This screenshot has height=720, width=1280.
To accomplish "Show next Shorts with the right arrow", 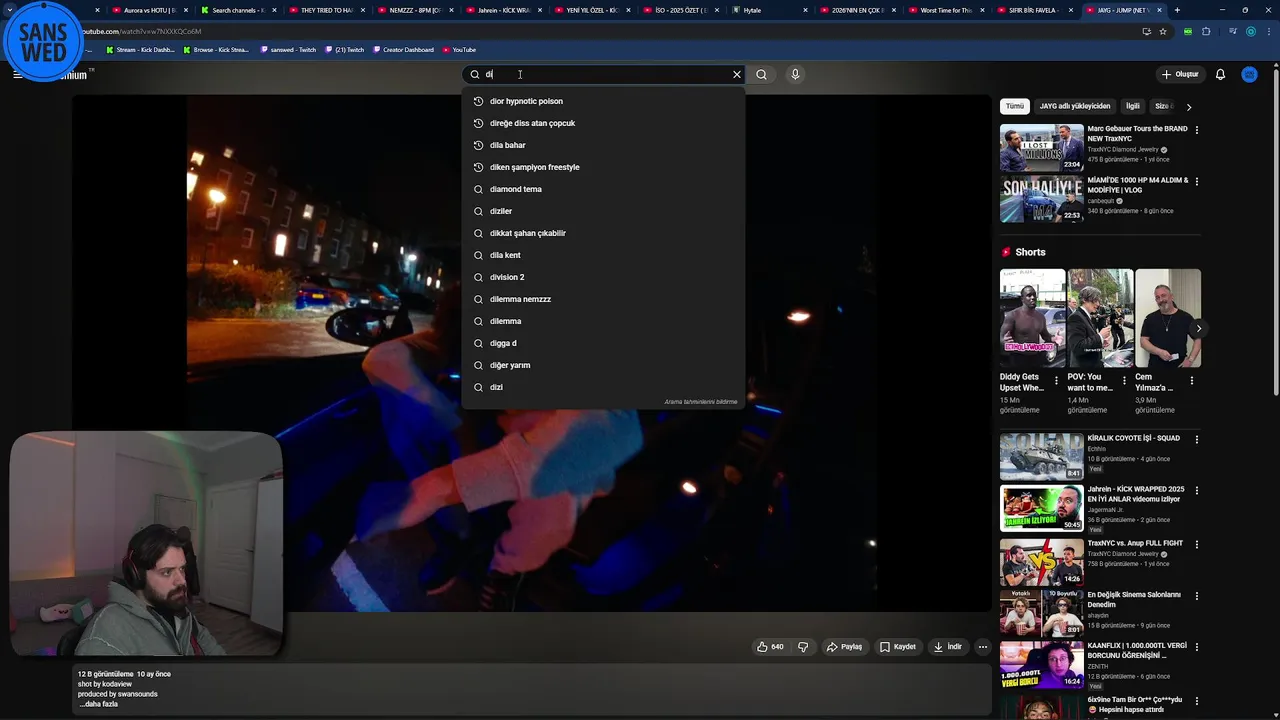I will (1198, 328).
